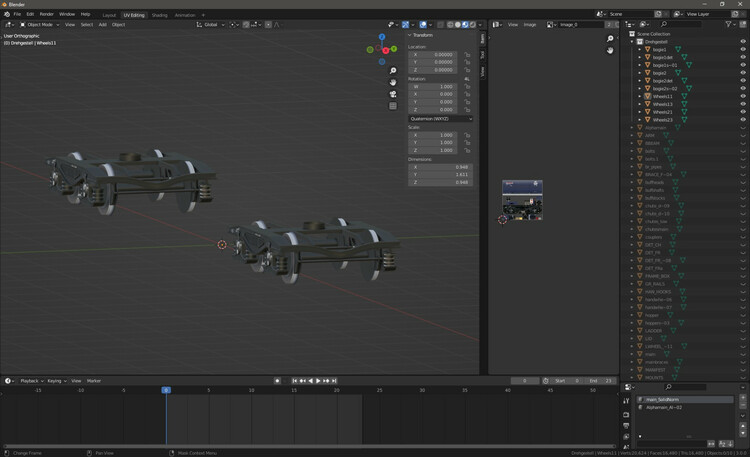Image resolution: width=750 pixels, height=457 pixels.
Task: Toggle X-ray display in viewport header
Action: [441, 24]
